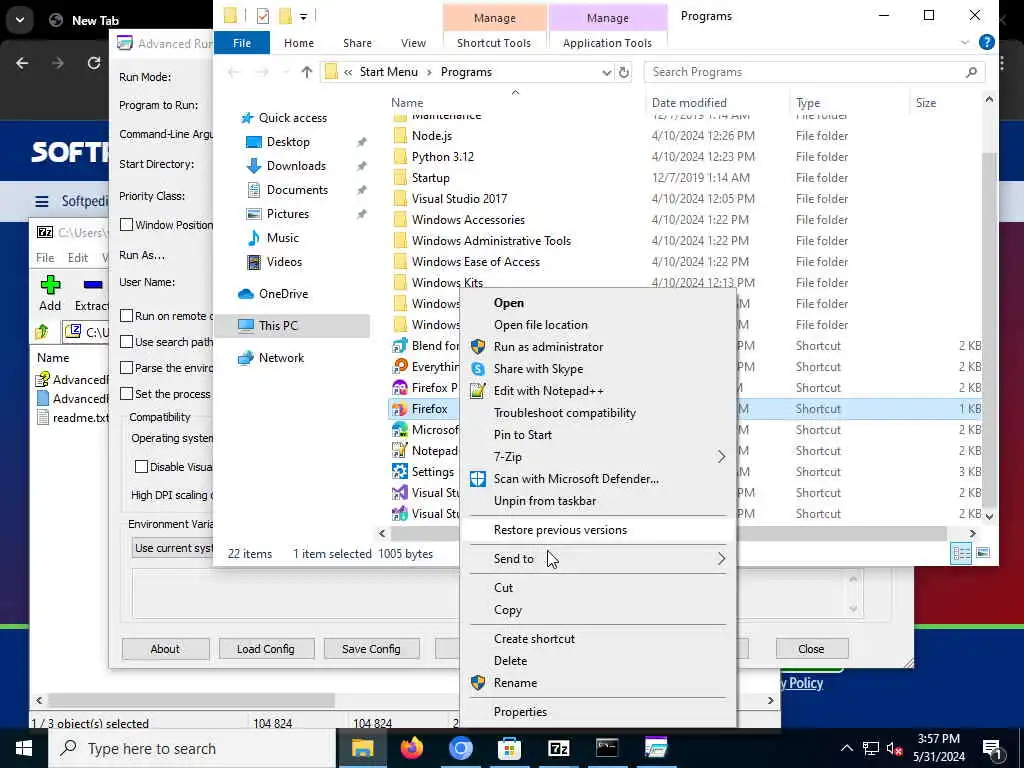Click the Explorer help question mark icon

pyautogui.click(x=987, y=42)
